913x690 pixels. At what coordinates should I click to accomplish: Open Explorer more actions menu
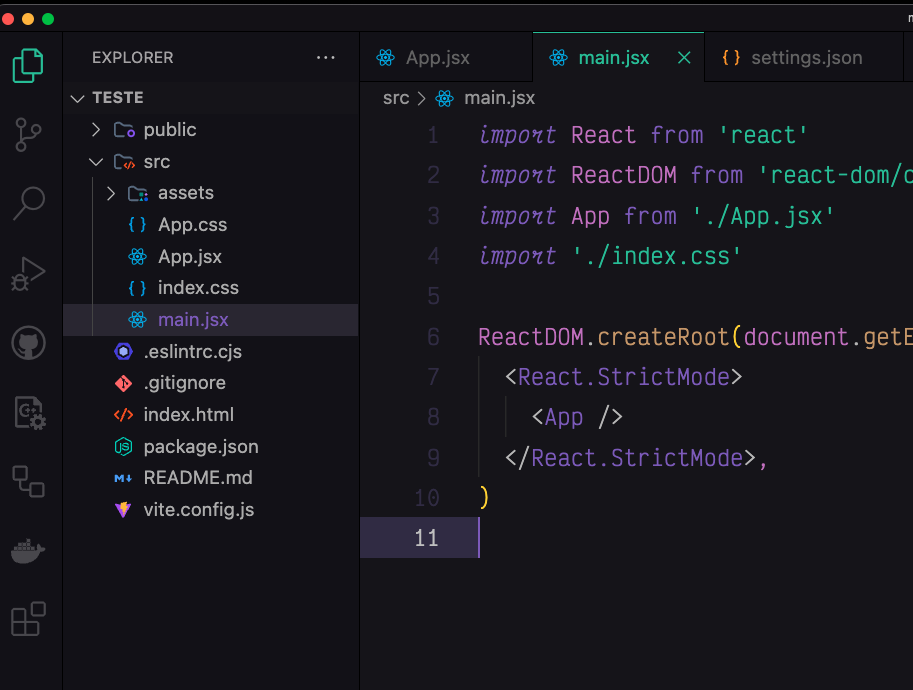pyautogui.click(x=326, y=58)
